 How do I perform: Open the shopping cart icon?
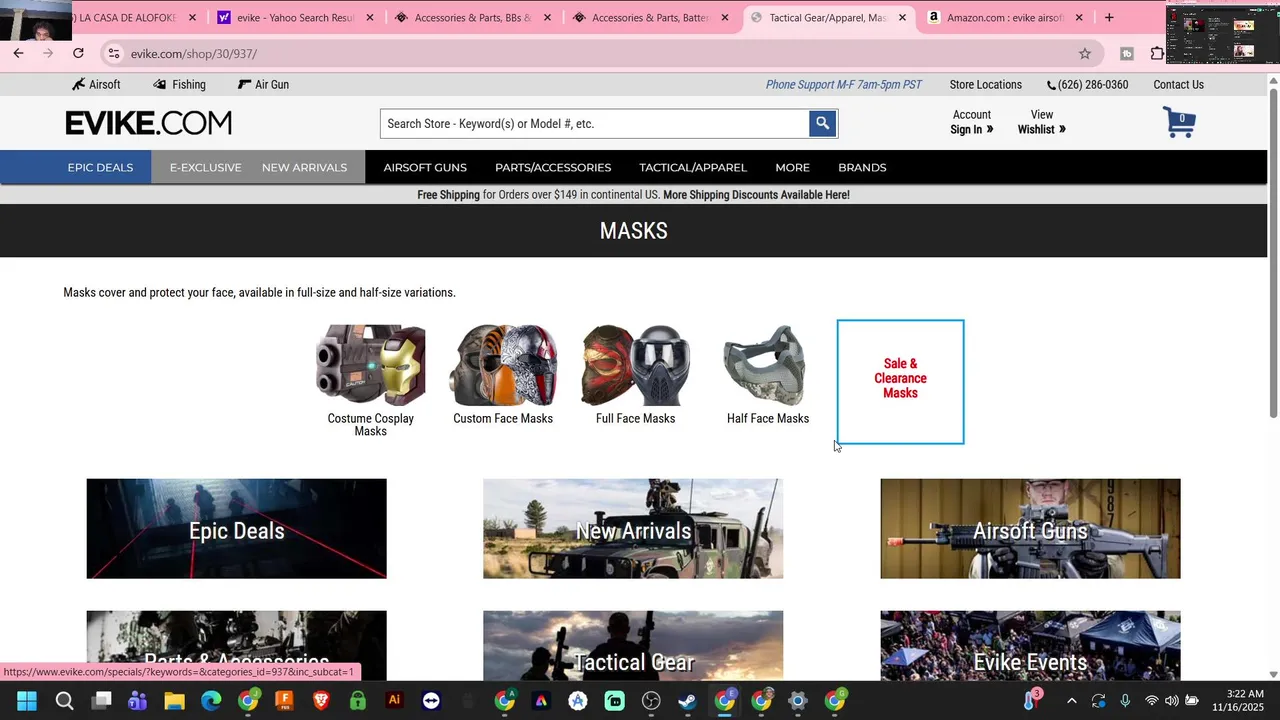[x=1179, y=122]
